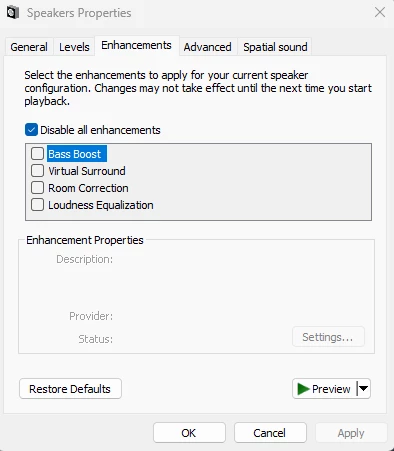Check the Room Correction box

[37, 188]
